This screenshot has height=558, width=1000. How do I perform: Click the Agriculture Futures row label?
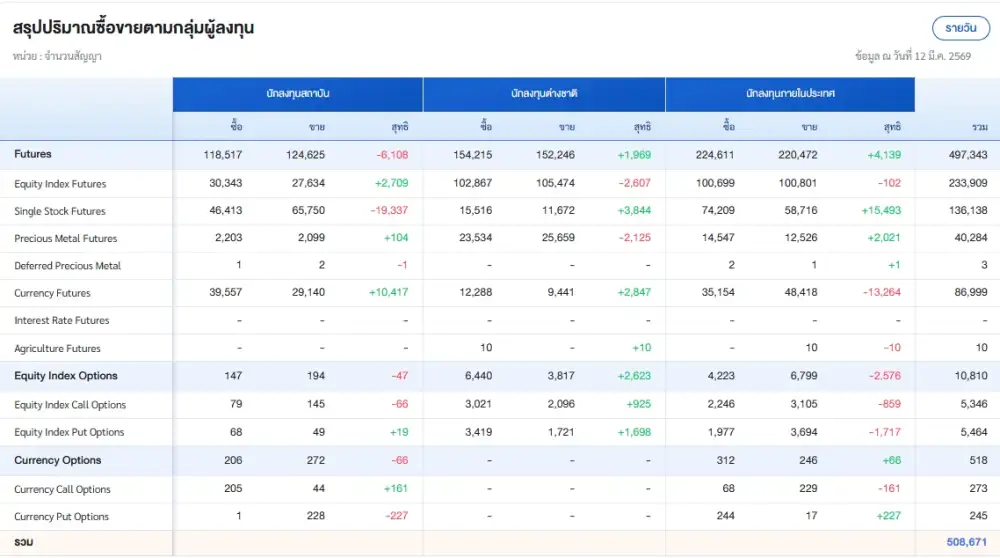[58, 349]
